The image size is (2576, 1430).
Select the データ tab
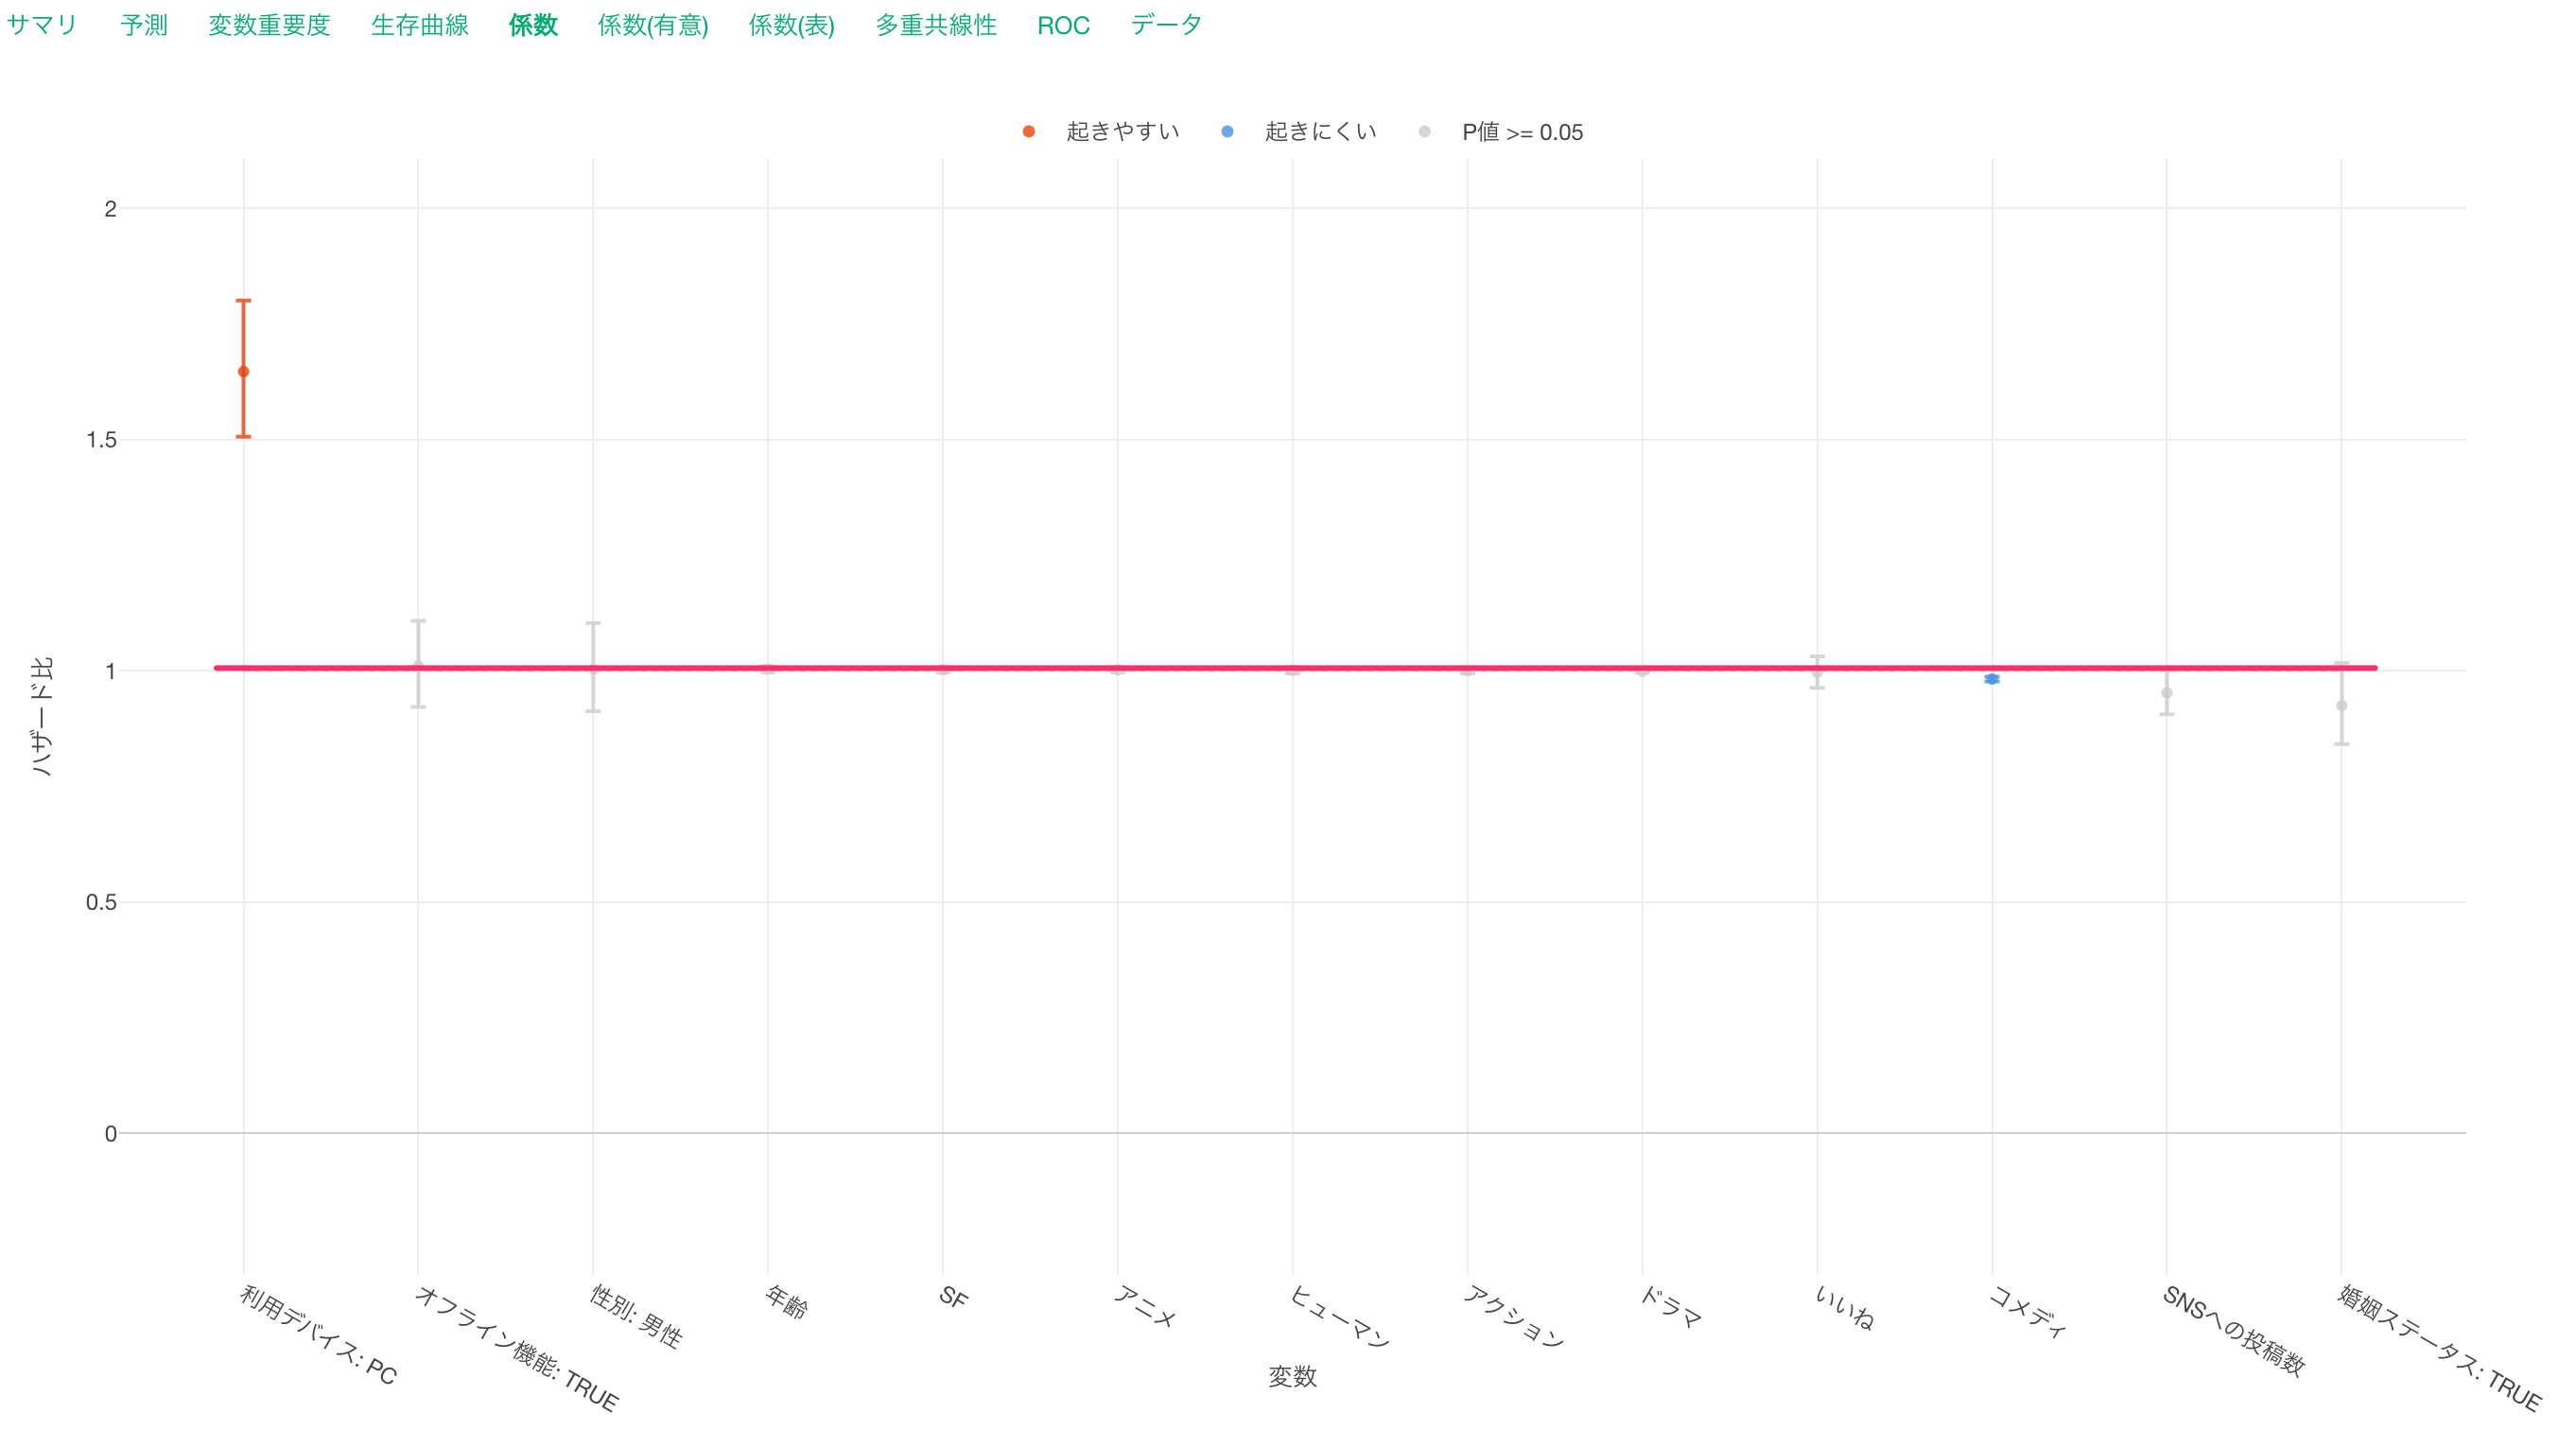tap(1166, 25)
